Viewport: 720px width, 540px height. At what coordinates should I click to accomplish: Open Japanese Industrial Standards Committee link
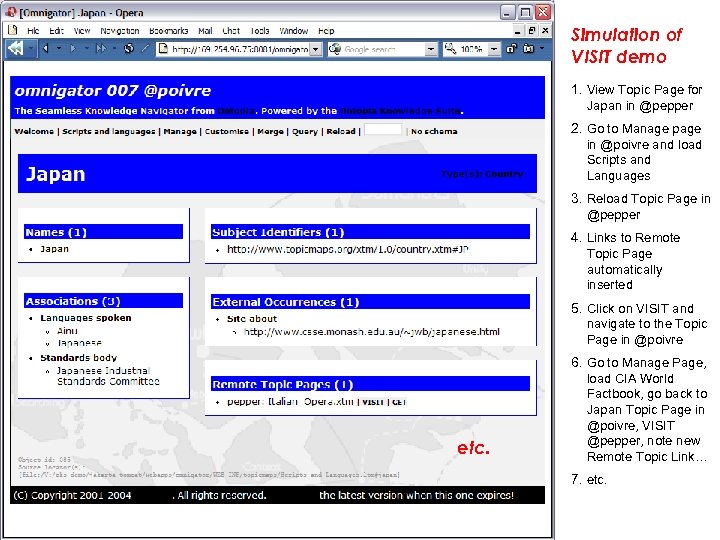108,376
